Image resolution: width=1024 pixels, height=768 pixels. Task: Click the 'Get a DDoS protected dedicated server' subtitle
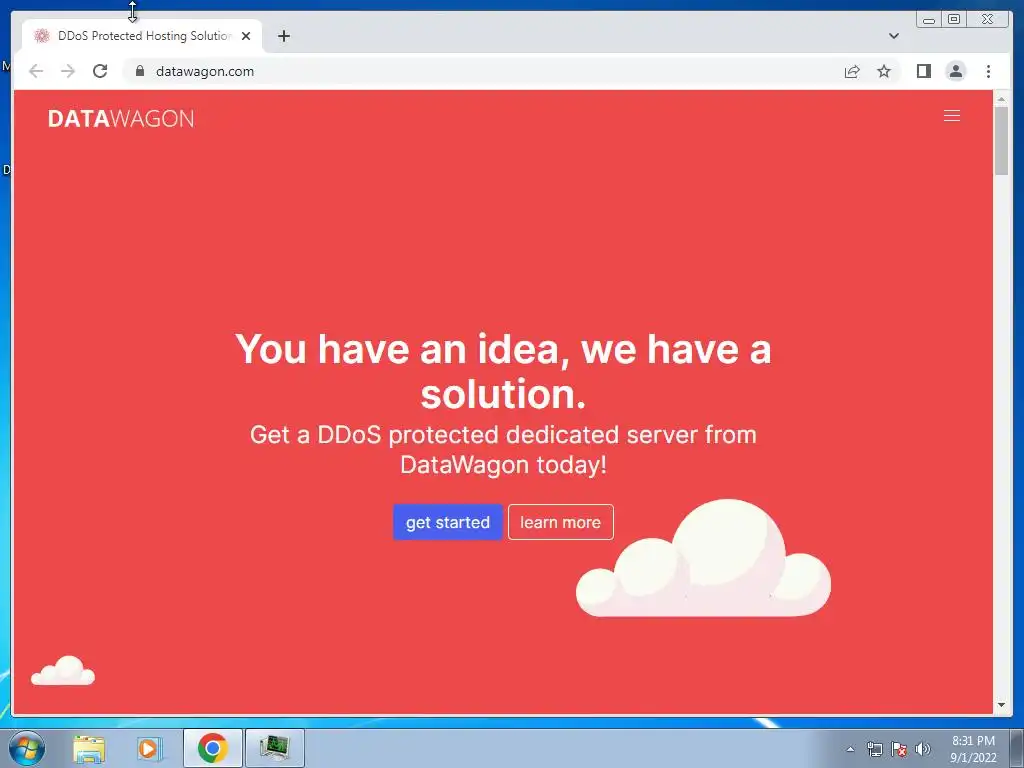pyautogui.click(x=503, y=450)
